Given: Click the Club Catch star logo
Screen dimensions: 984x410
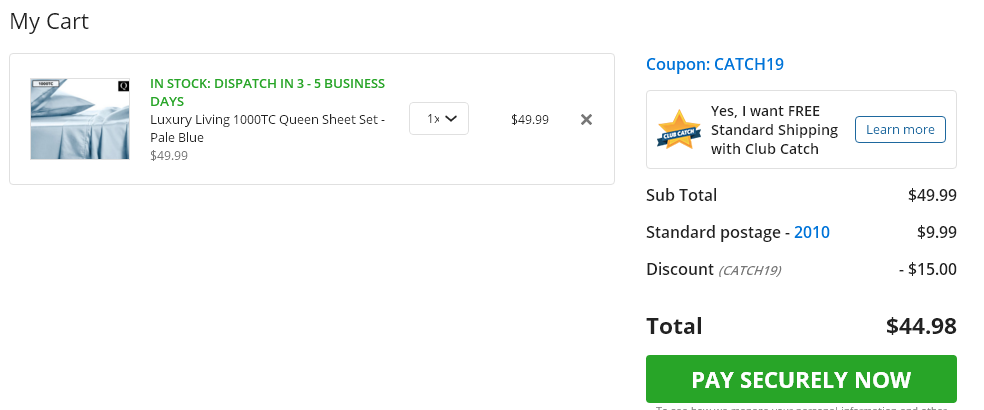Looking at the screenshot, I should 679,130.
